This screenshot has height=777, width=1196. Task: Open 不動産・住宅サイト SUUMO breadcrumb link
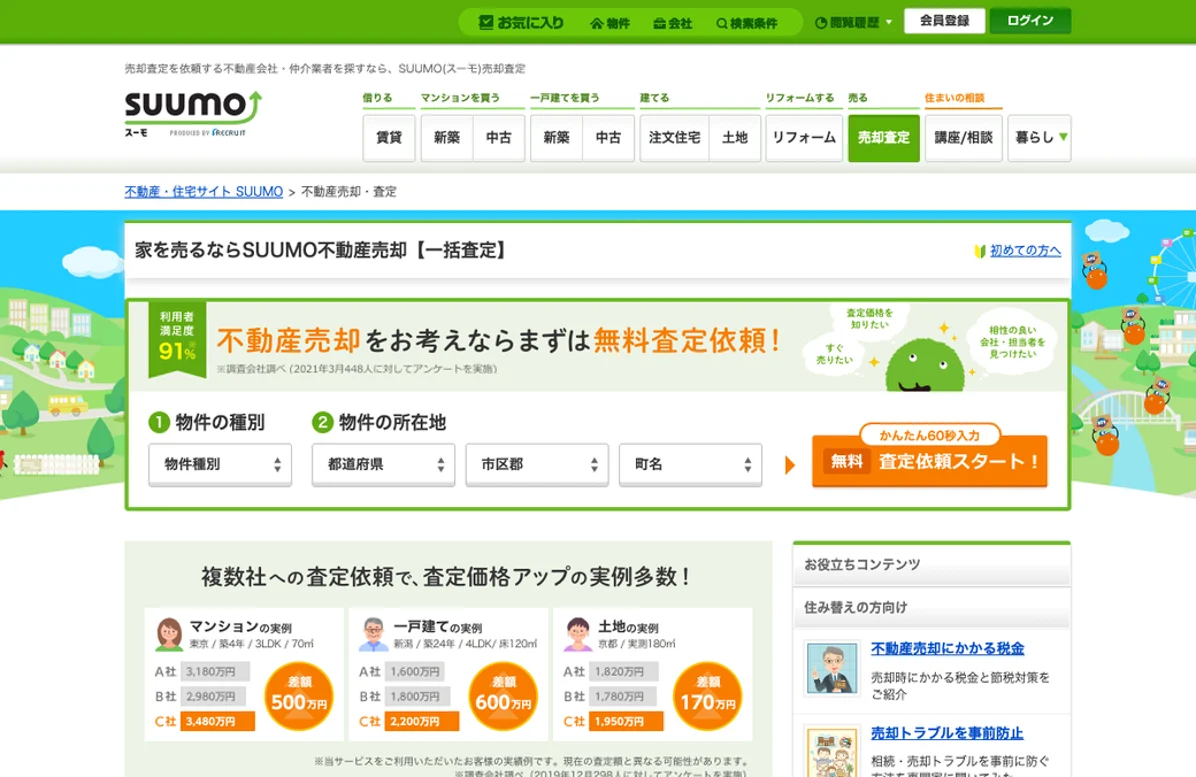click(x=204, y=191)
